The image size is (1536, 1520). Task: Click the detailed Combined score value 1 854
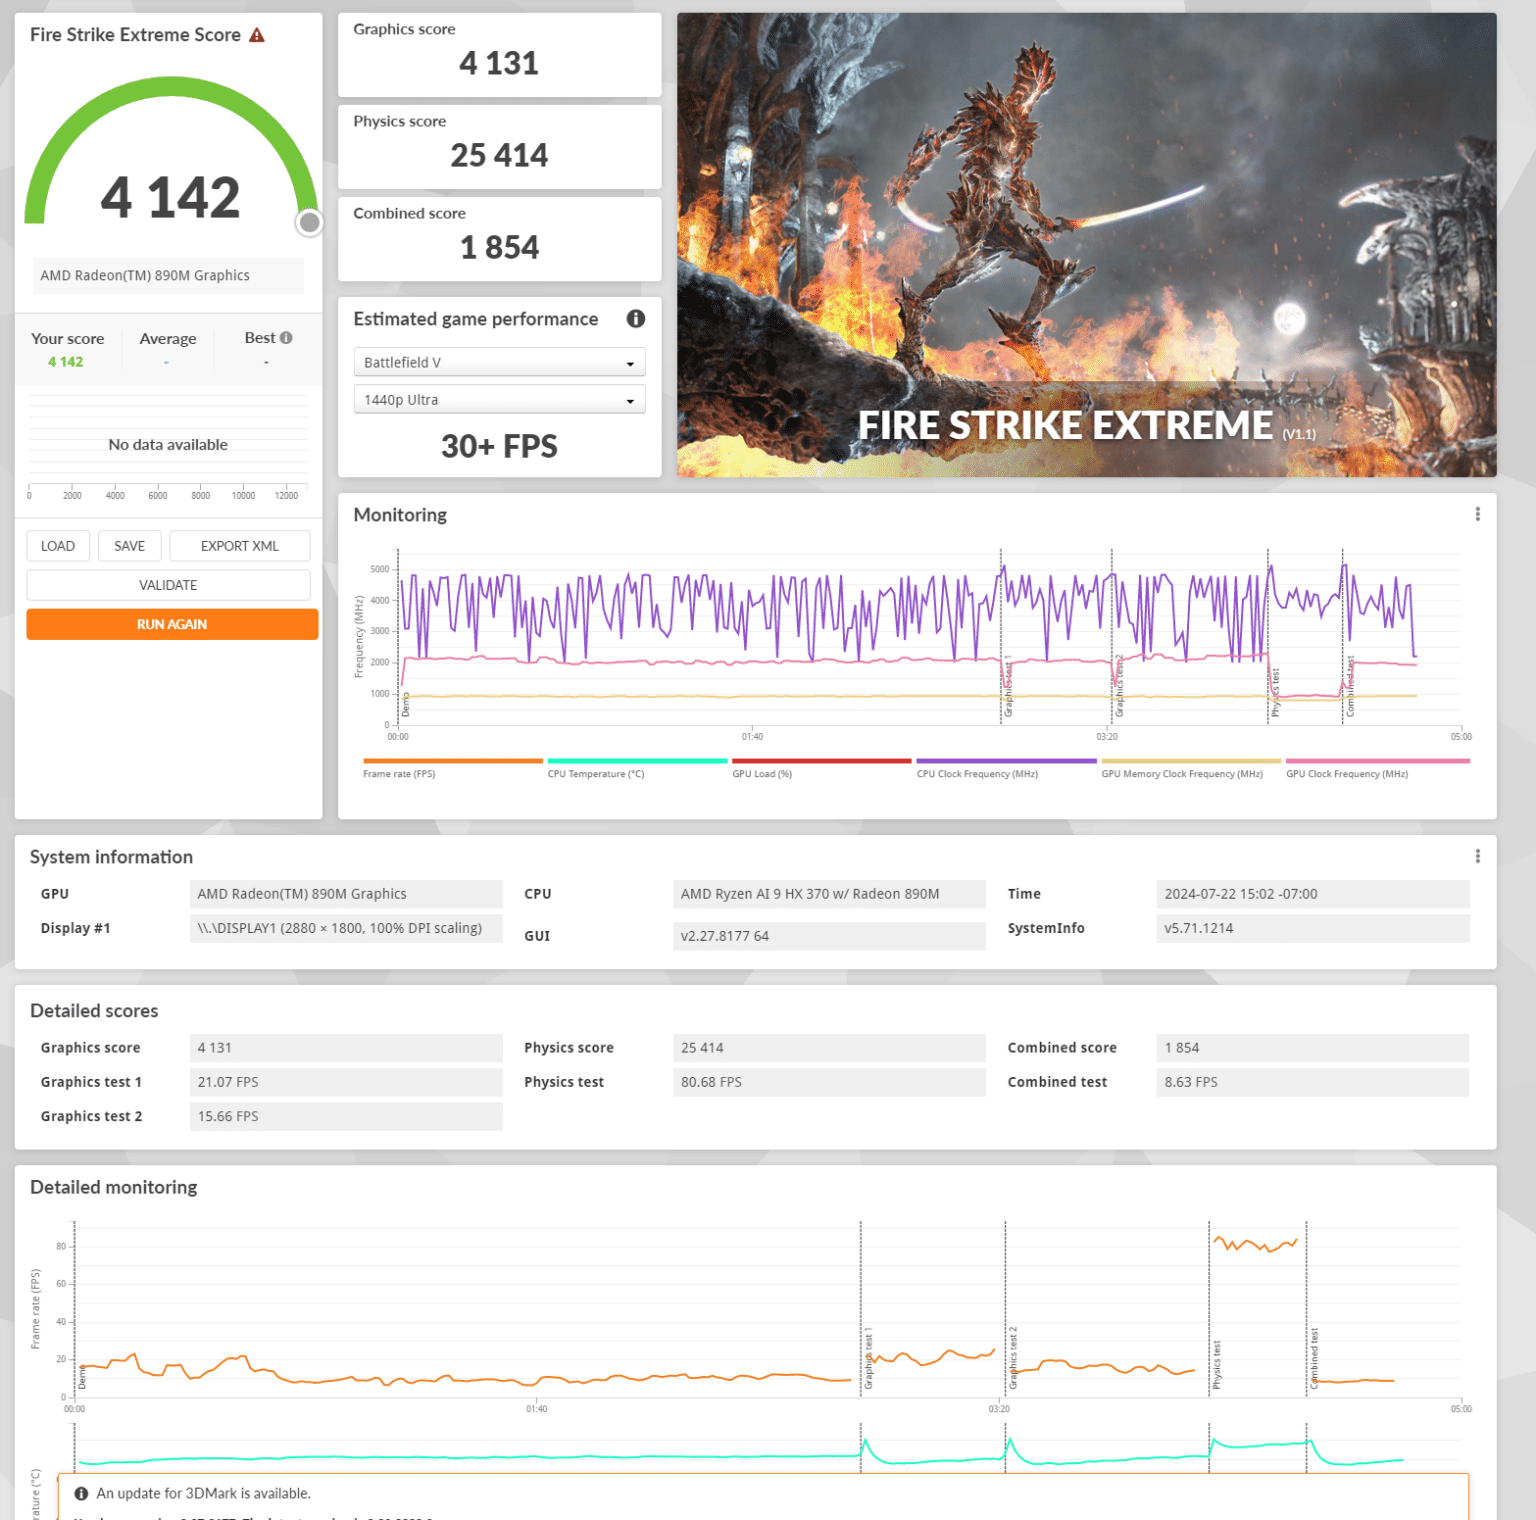pyautogui.click(x=1313, y=1048)
